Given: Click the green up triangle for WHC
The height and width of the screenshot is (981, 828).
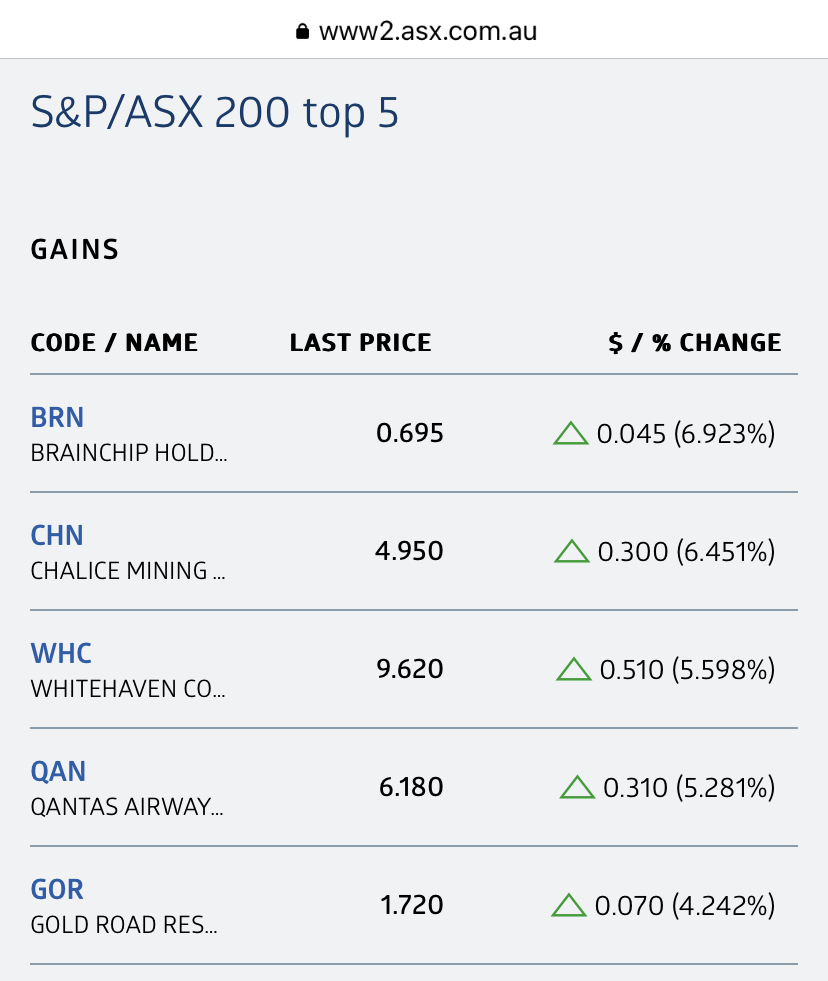Looking at the screenshot, I should tap(573, 670).
